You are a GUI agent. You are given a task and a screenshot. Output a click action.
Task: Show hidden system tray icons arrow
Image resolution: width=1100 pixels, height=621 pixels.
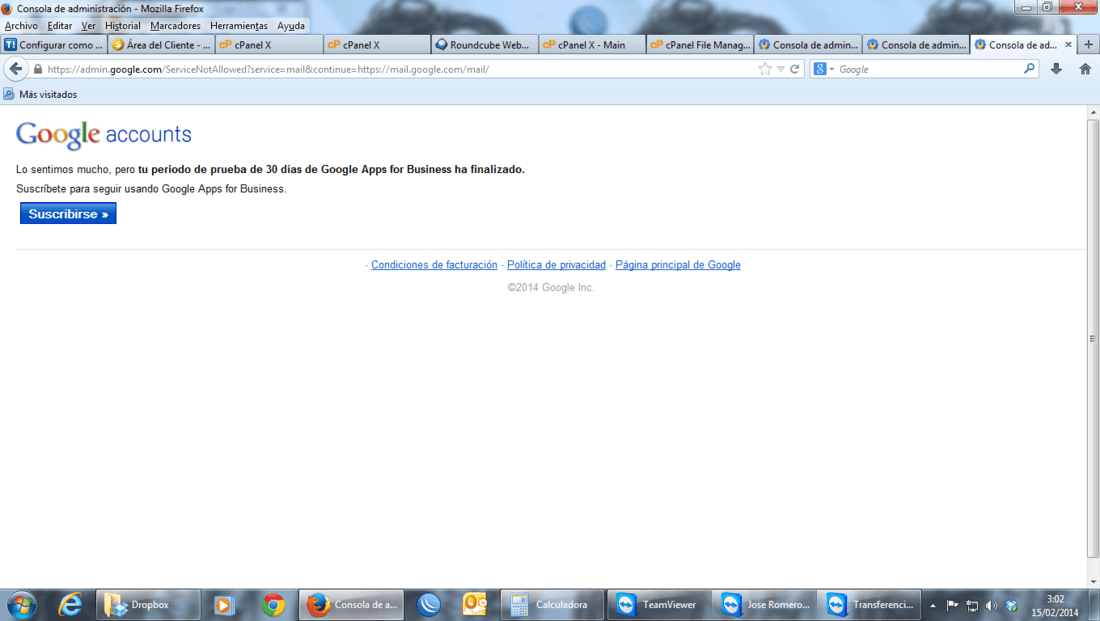tap(933, 606)
